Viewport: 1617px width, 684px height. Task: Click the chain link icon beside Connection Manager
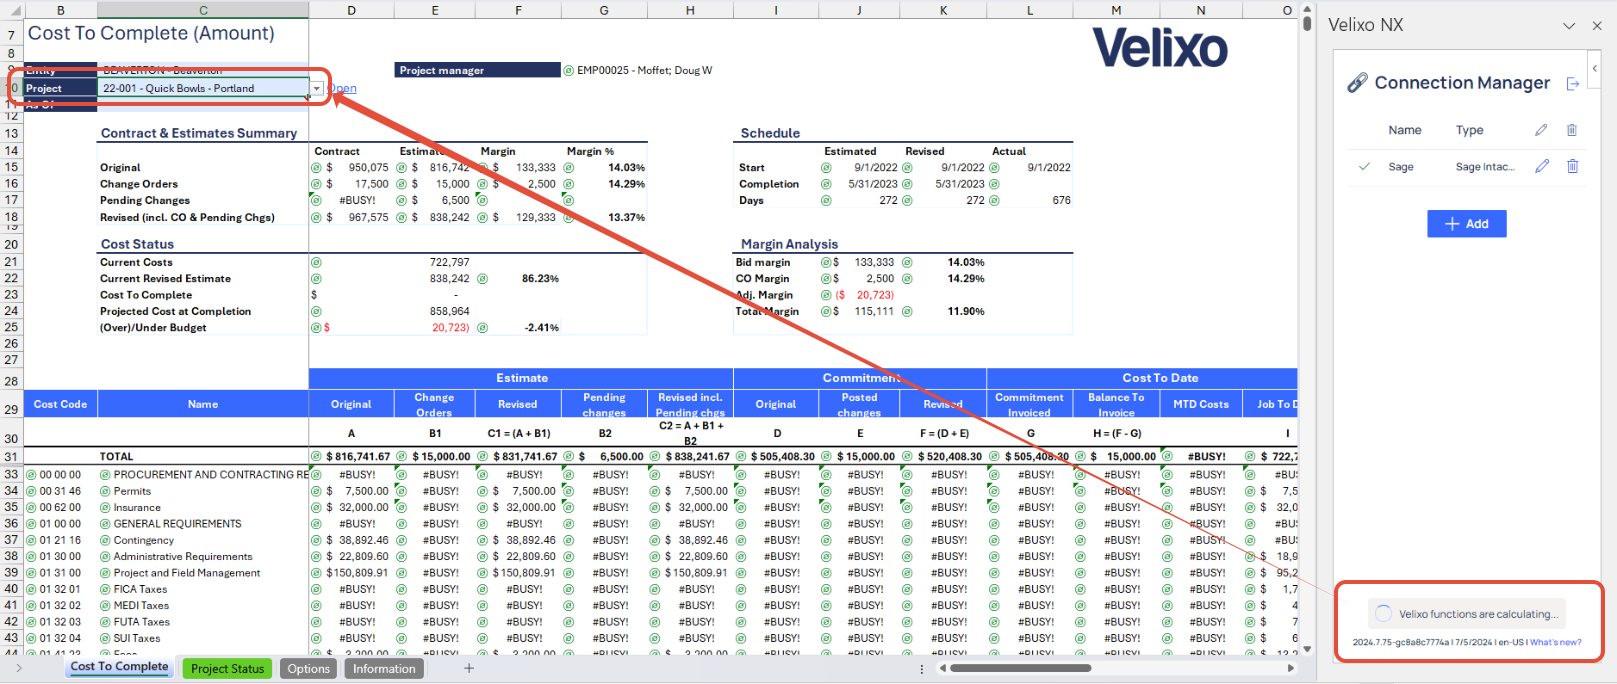point(1357,83)
